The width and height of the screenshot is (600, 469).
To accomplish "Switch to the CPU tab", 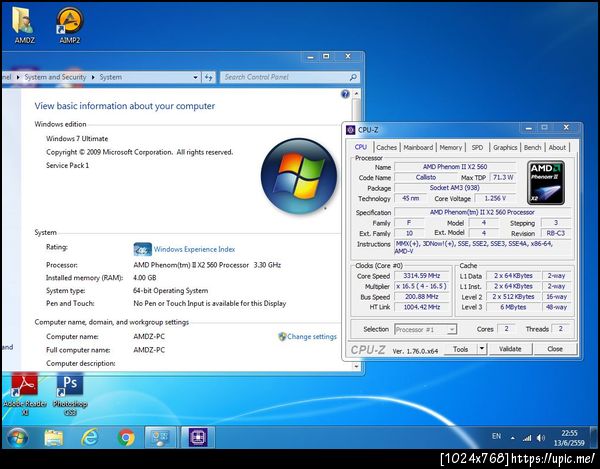I will click(360, 147).
